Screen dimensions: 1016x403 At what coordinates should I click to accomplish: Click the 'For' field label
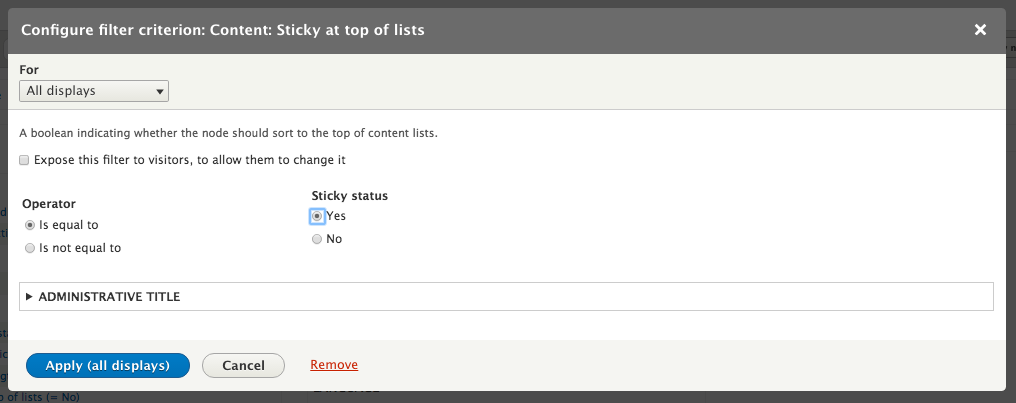click(29, 70)
